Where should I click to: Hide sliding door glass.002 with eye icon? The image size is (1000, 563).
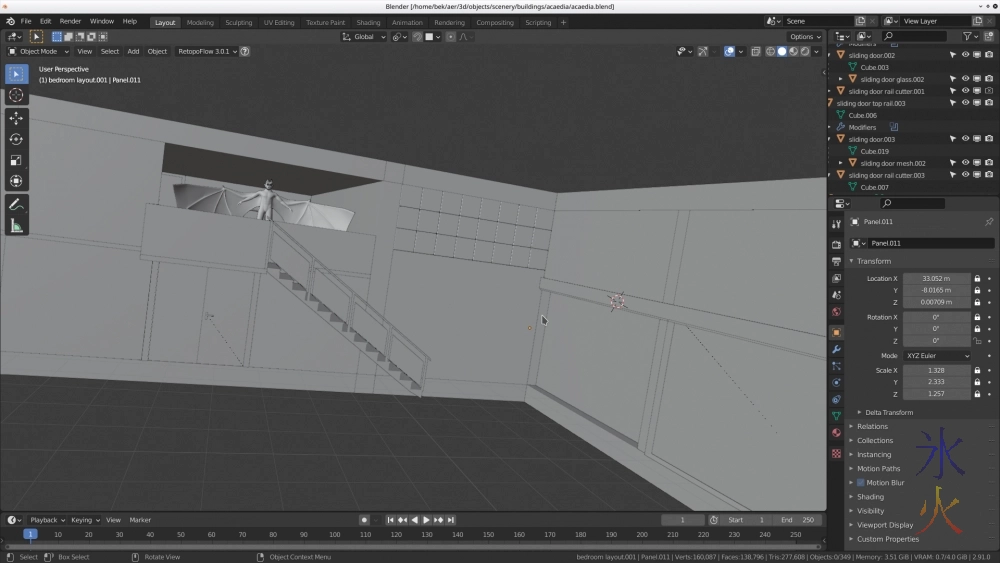tap(965, 79)
